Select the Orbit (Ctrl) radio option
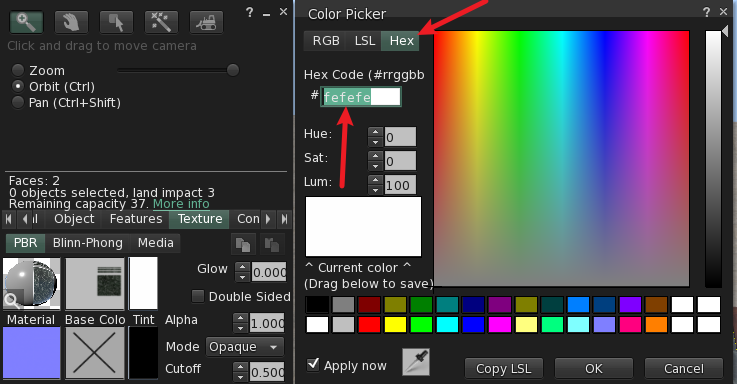Screen dimensions: 737x384 pos(18,86)
